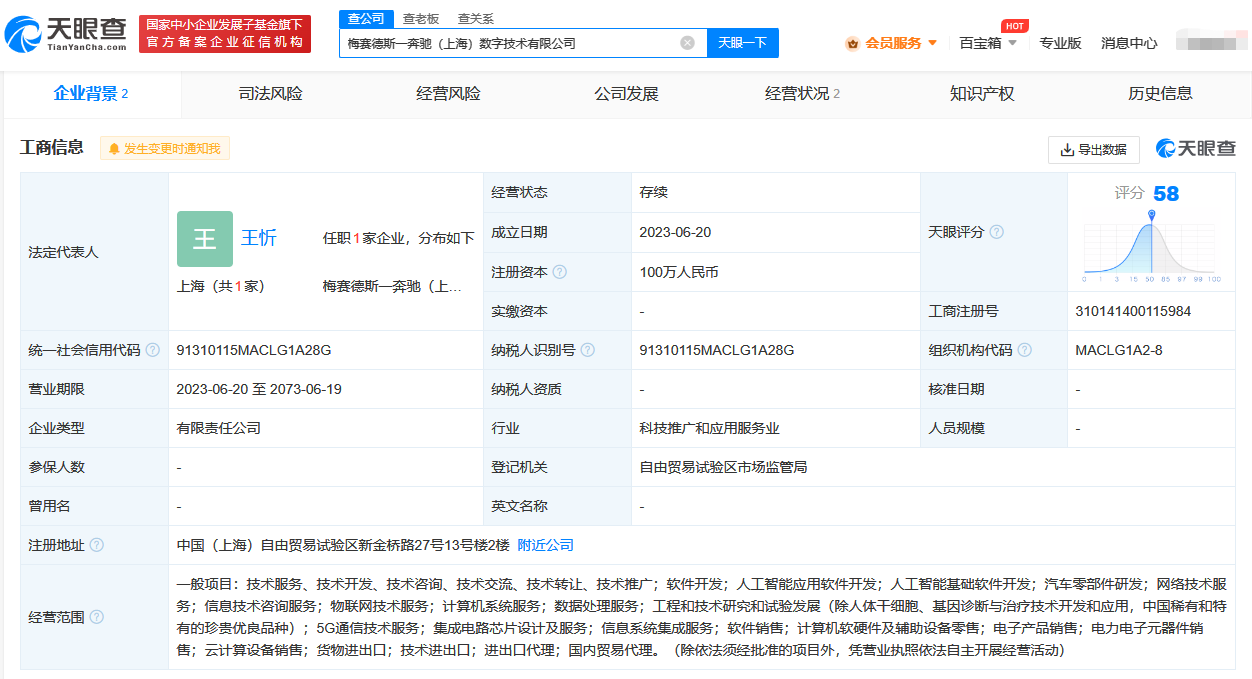Screen dimensions: 1252x679
Task: Click the red HOT badge above 百宝箱
Action: coord(1015,26)
